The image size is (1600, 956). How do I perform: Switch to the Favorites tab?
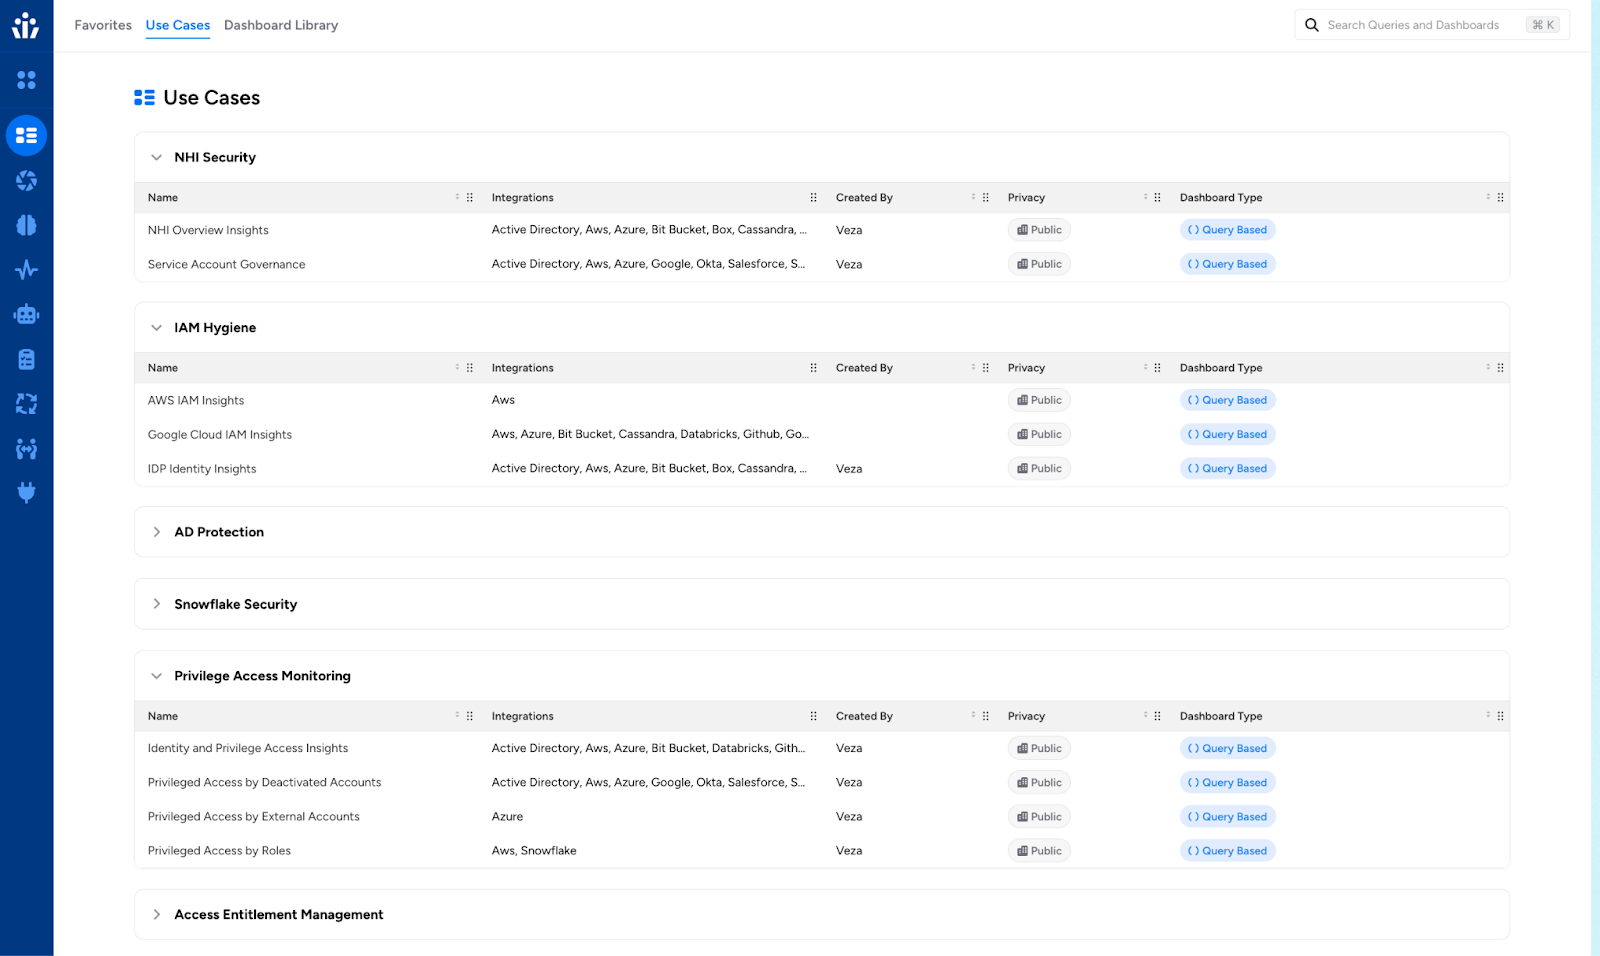coord(103,25)
